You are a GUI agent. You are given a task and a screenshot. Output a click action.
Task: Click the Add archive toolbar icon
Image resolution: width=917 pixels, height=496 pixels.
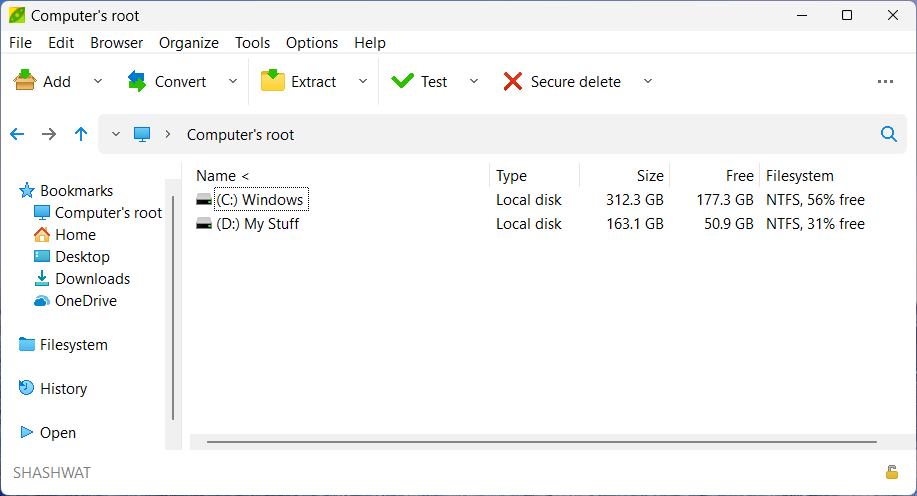[25, 82]
